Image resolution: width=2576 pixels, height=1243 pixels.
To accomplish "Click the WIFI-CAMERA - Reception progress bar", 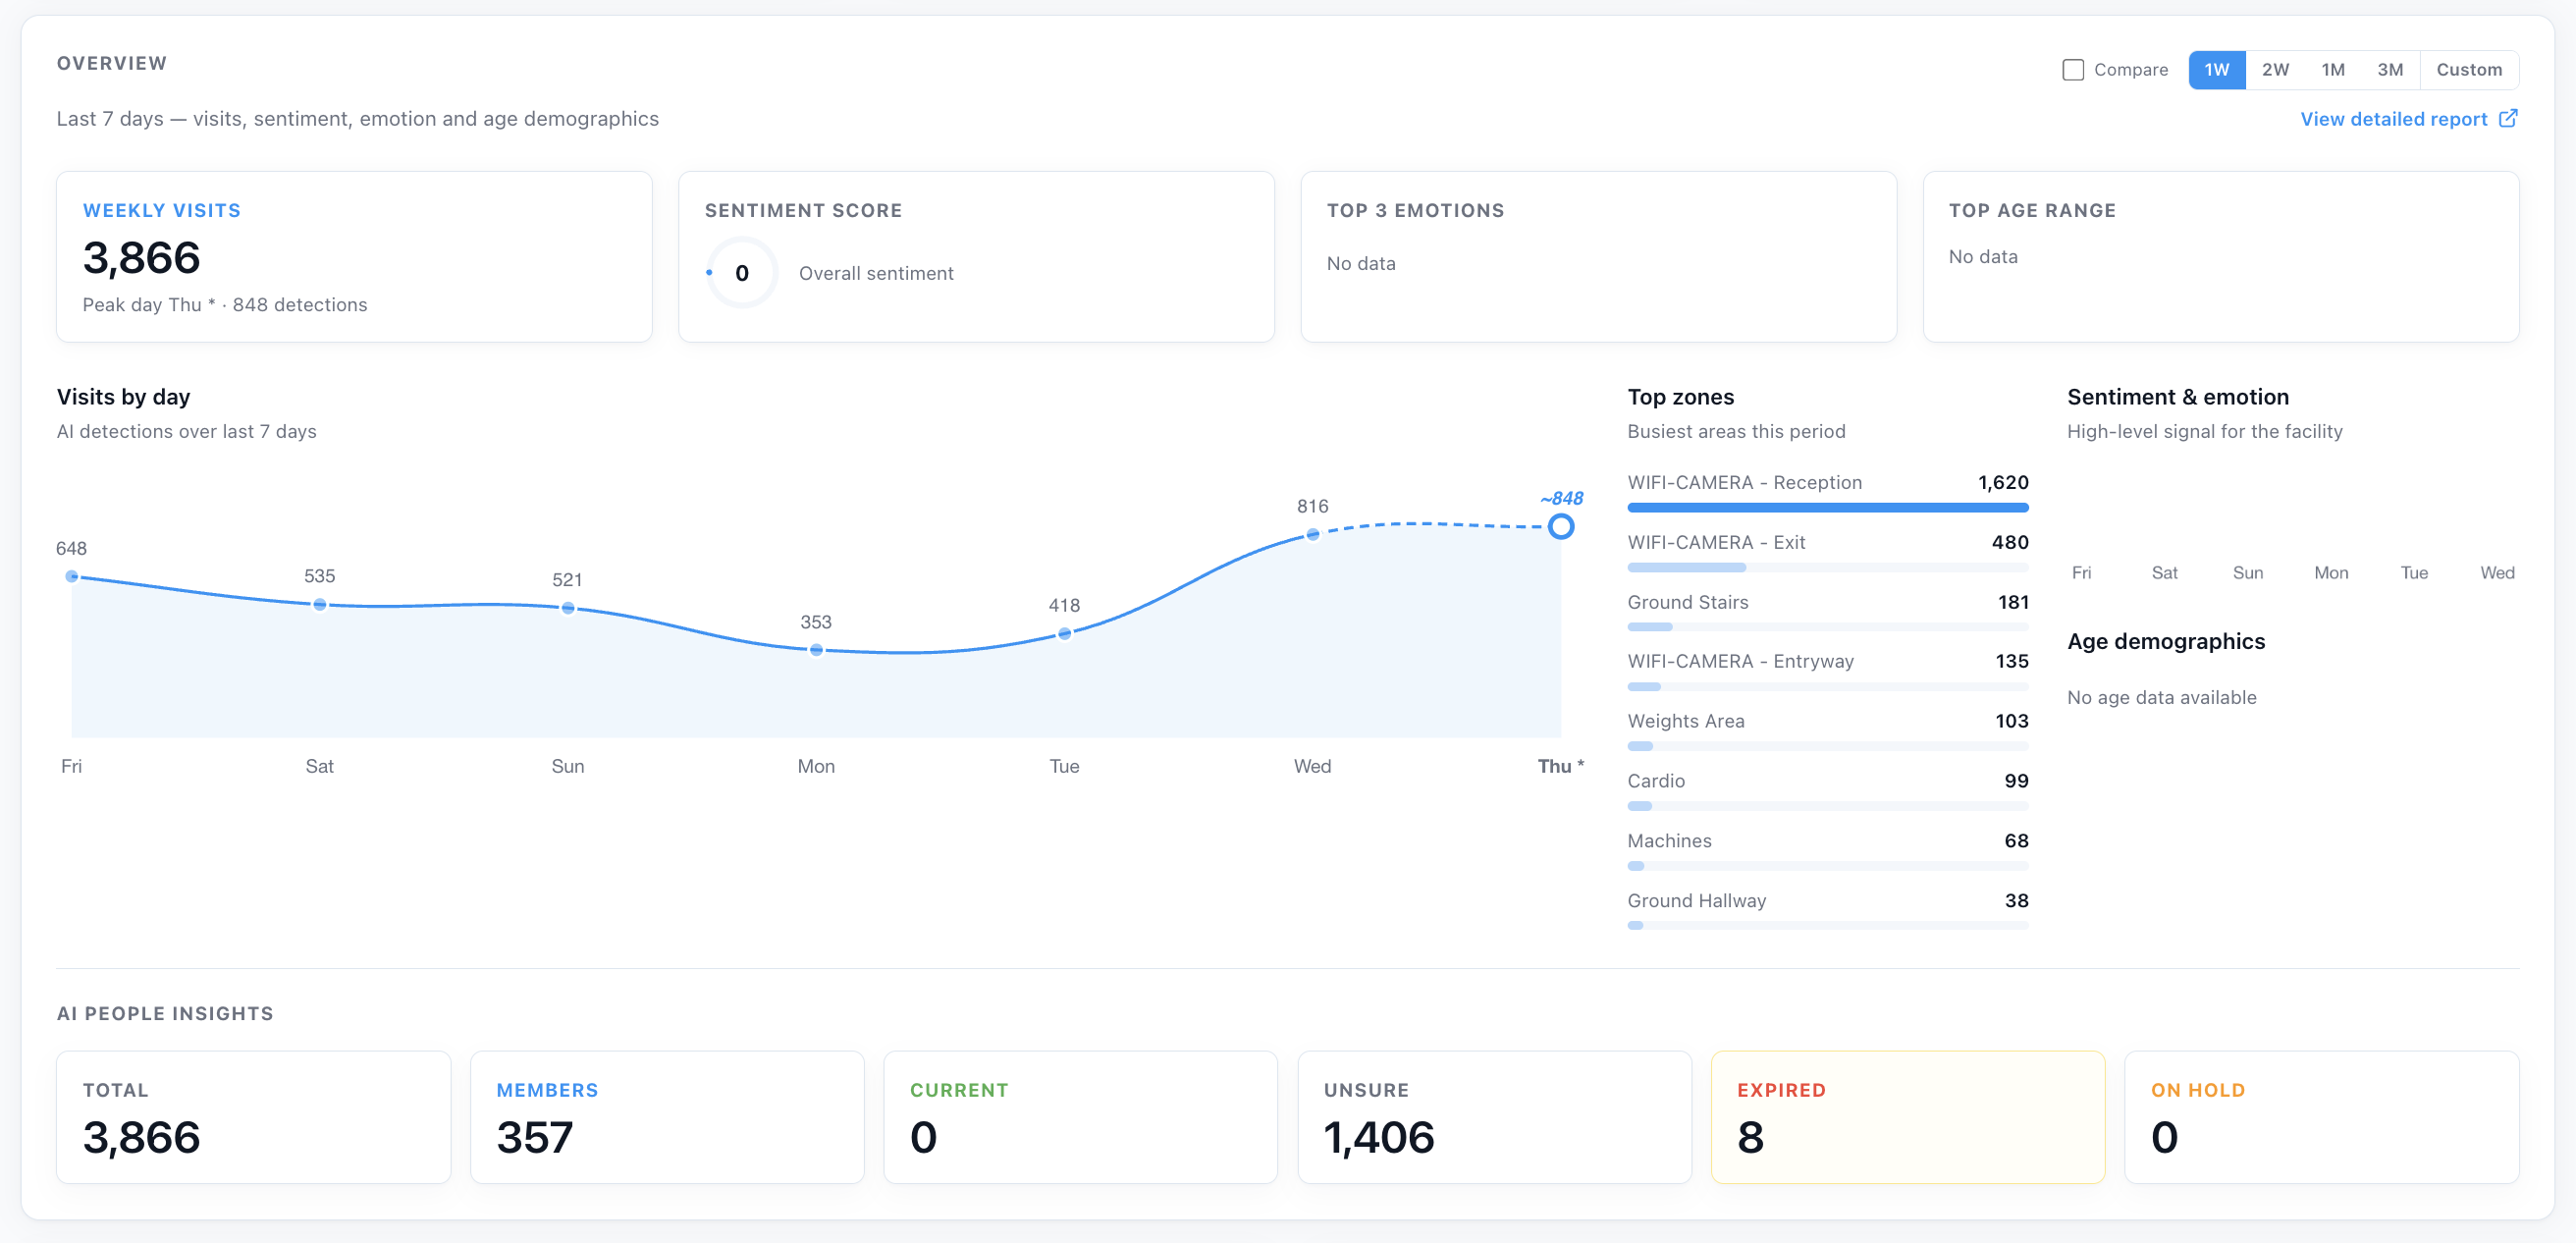I will 1827,508.
